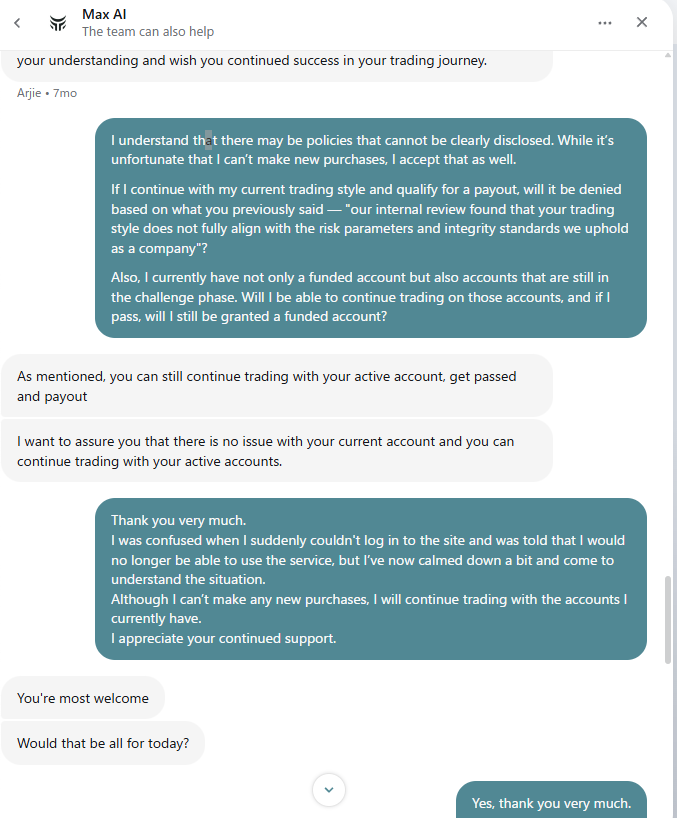Click the "If I continue with my current trading style" paragraph
677x818 pixels.
pos(370,220)
